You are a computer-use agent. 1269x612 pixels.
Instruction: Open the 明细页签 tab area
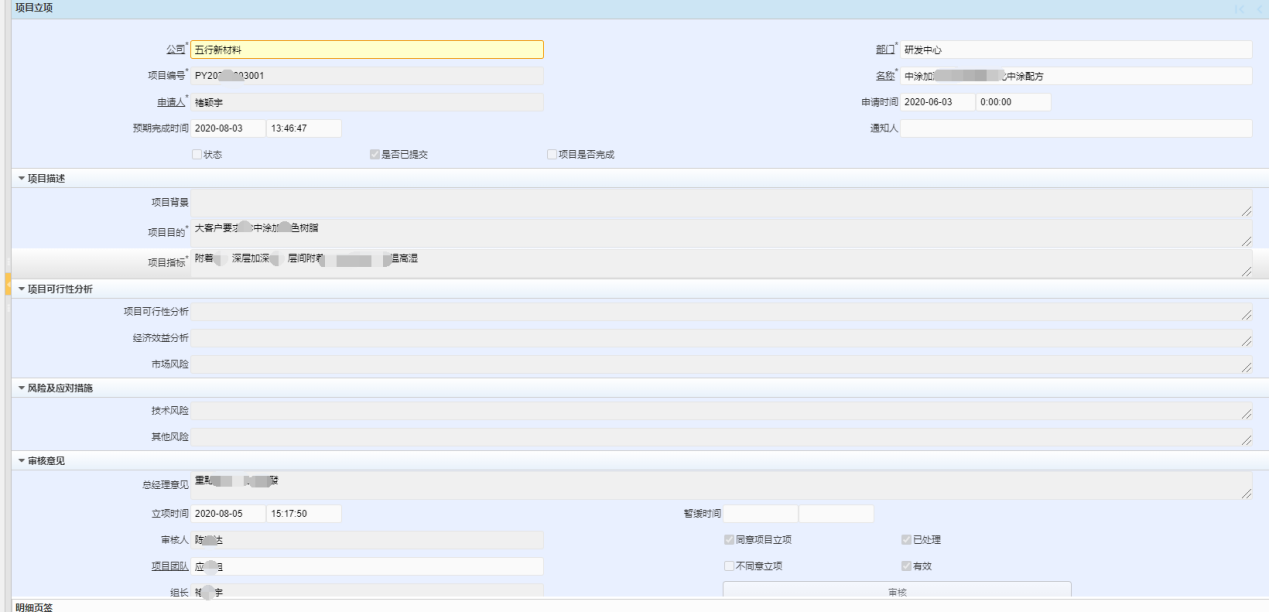(35, 606)
